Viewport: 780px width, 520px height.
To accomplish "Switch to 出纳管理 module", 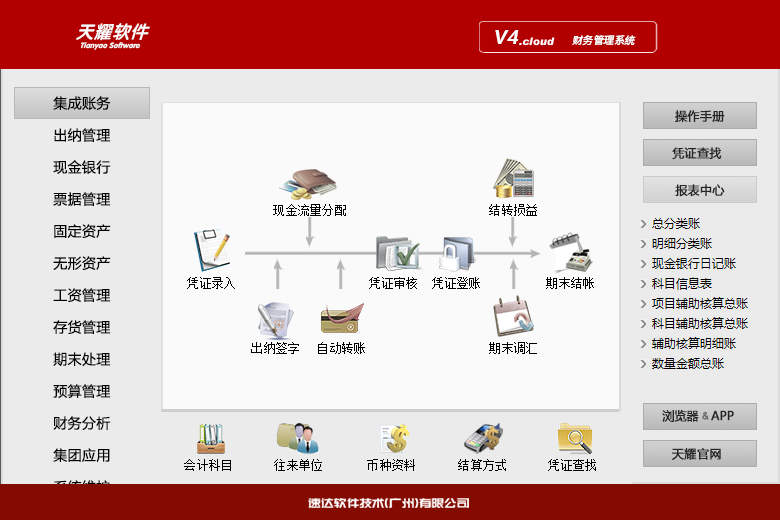I will 82,135.
